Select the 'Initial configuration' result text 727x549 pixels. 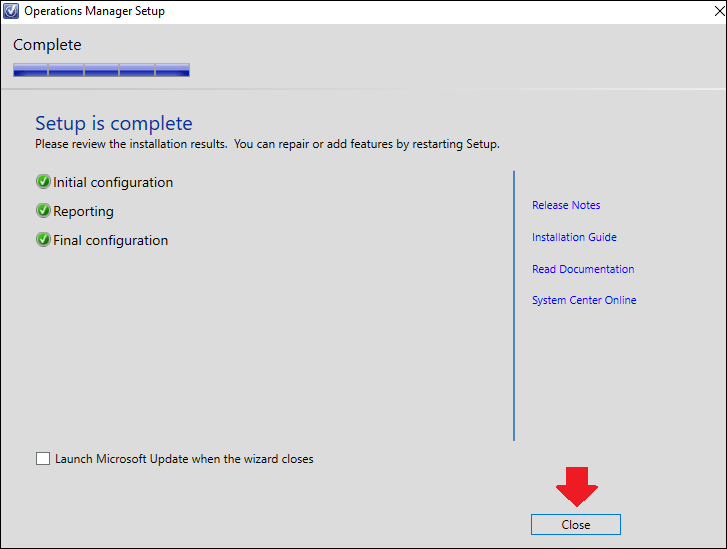pos(113,182)
